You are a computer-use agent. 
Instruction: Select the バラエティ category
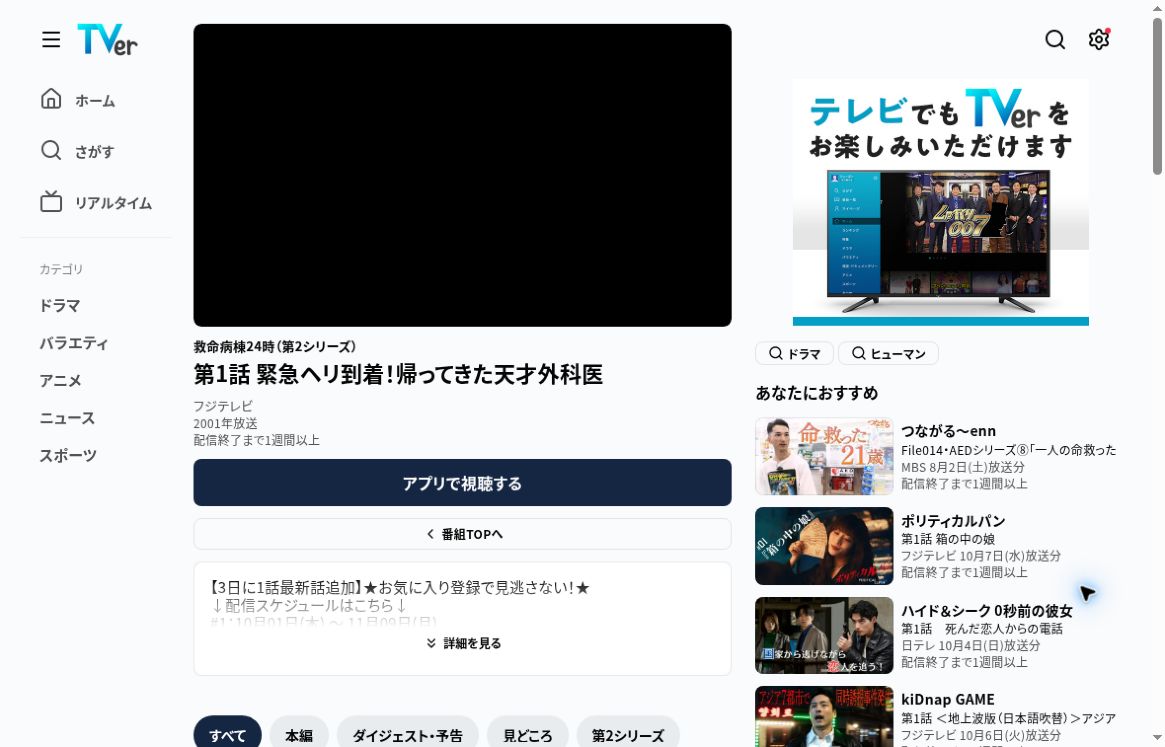coord(74,343)
